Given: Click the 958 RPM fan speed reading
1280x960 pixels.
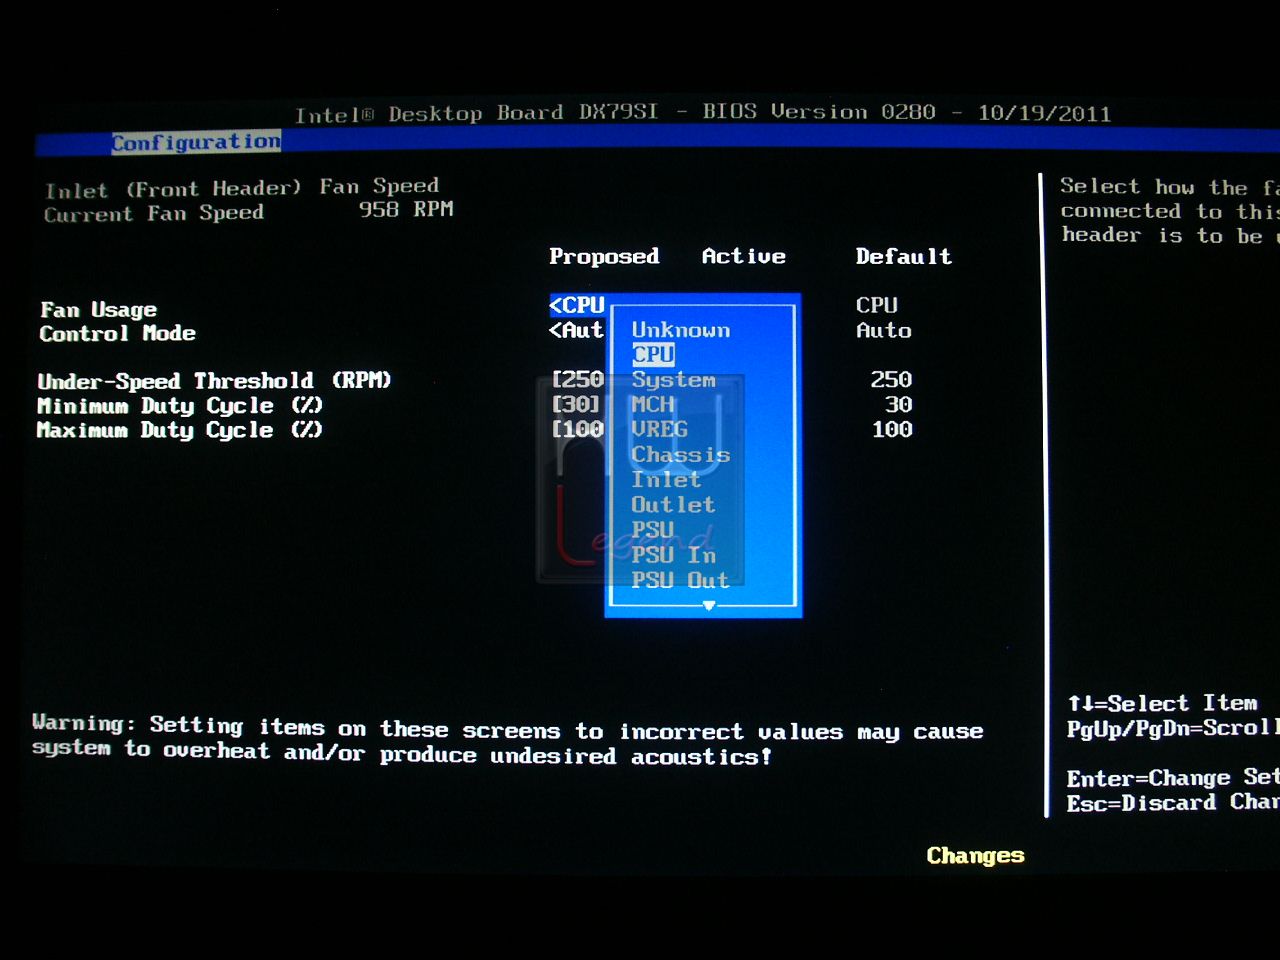Looking at the screenshot, I should (406, 209).
